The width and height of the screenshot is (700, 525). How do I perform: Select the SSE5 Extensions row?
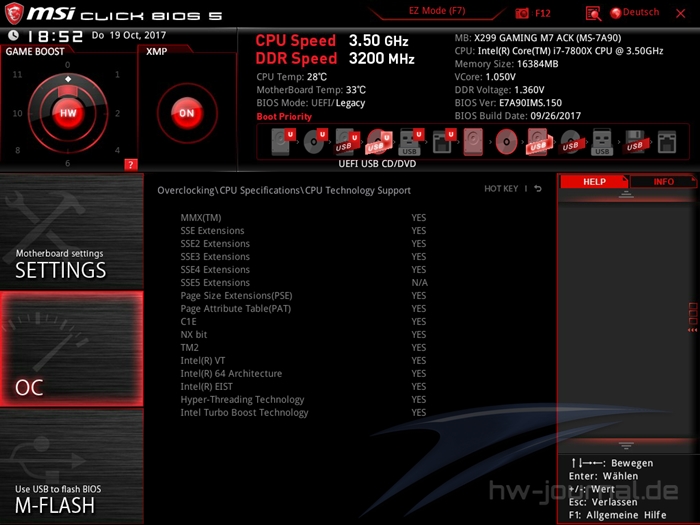point(304,283)
